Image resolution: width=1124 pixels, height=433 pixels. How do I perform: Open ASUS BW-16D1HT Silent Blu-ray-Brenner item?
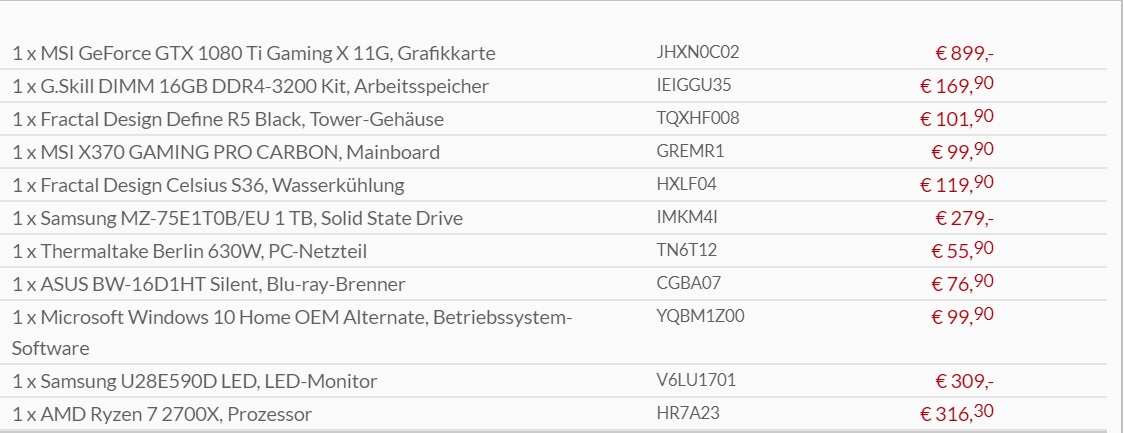click(209, 285)
